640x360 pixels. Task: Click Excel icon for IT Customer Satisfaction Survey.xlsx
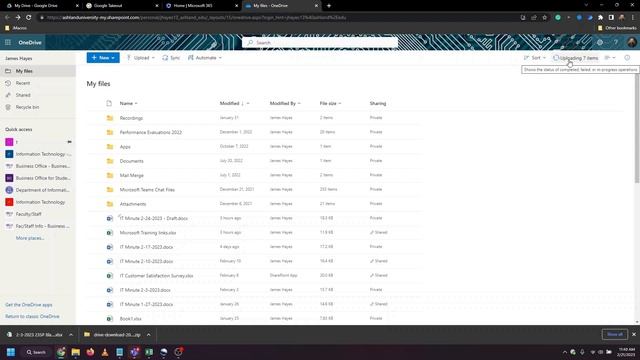[x=110, y=276]
